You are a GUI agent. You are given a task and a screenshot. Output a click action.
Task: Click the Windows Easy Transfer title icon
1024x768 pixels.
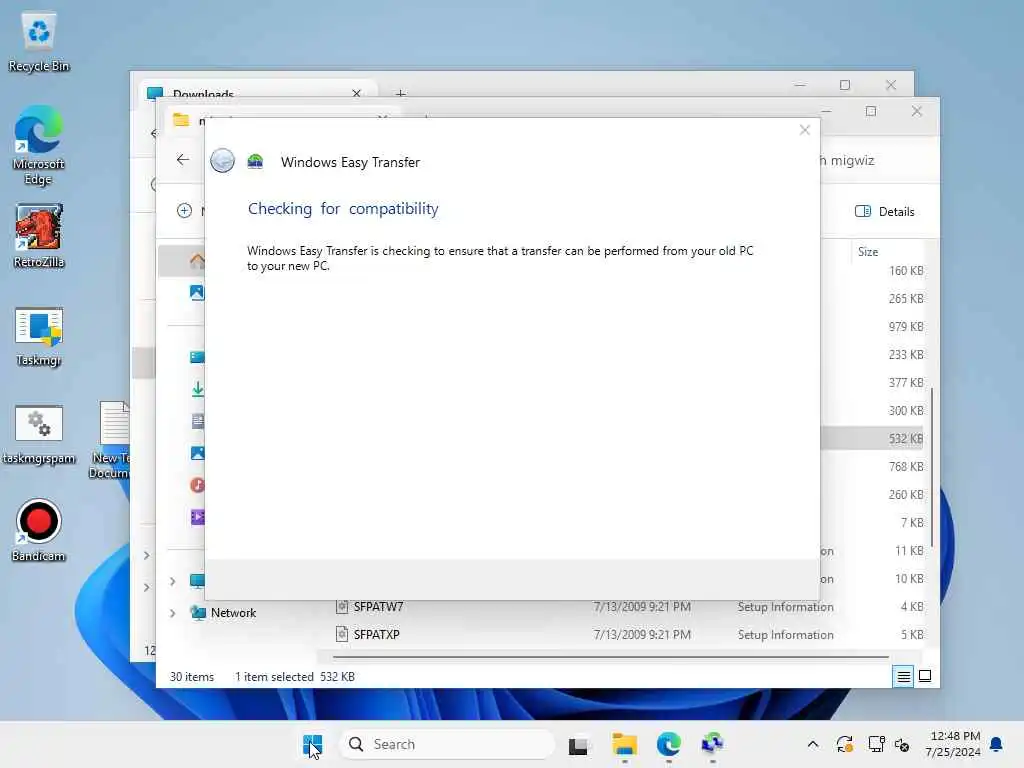pos(255,161)
